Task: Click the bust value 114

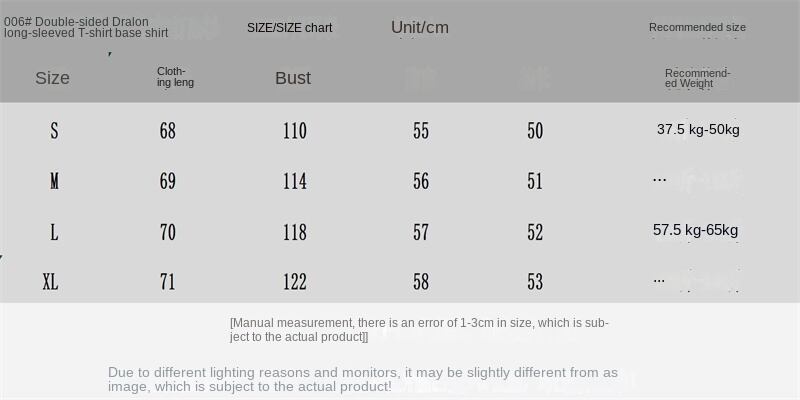Action: [x=294, y=181]
